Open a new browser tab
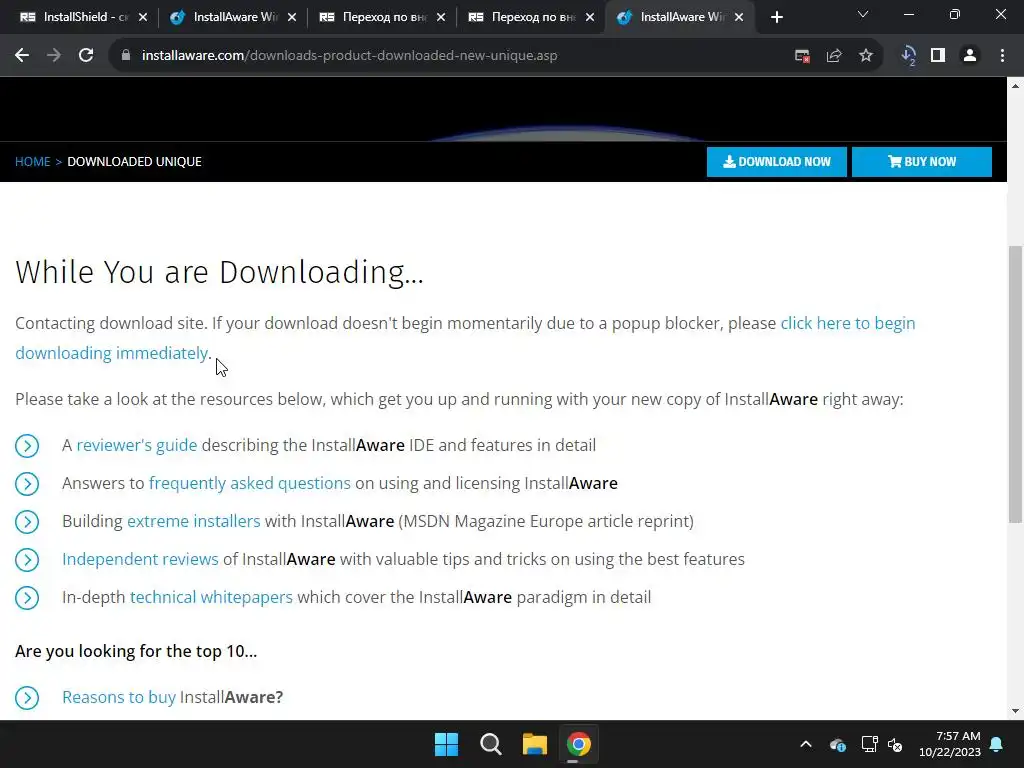Viewport: 1024px width, 768px height. [776, 18]
